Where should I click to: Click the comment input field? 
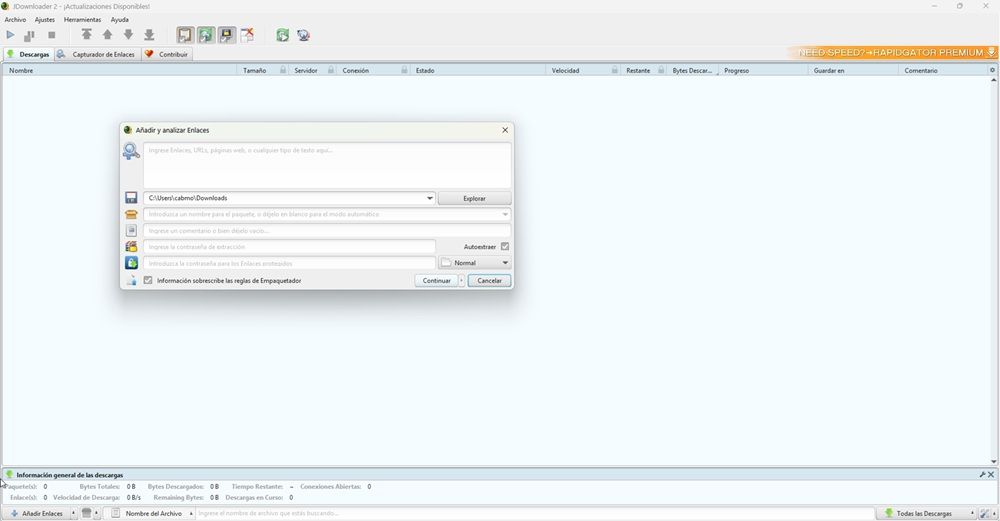pyautogui.click(x=327, y=230)
